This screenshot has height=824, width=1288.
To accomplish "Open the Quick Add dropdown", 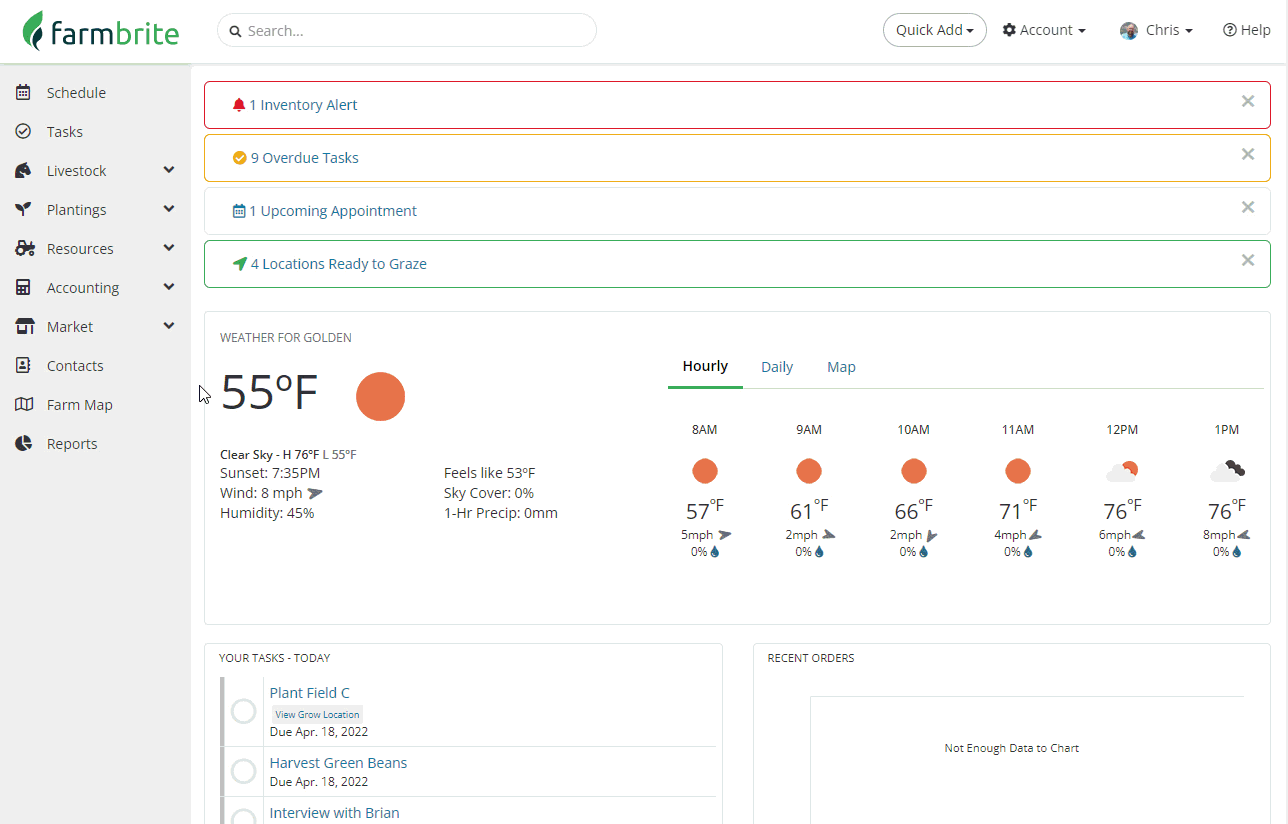I will [934, 30].
